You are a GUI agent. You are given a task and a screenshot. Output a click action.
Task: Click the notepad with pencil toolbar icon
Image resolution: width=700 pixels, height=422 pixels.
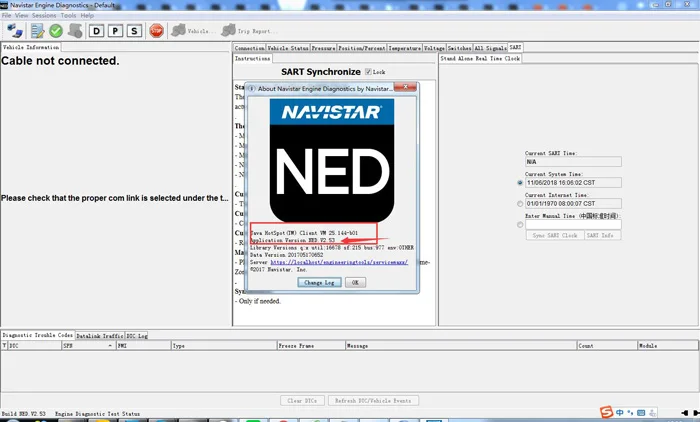point(37,31)
